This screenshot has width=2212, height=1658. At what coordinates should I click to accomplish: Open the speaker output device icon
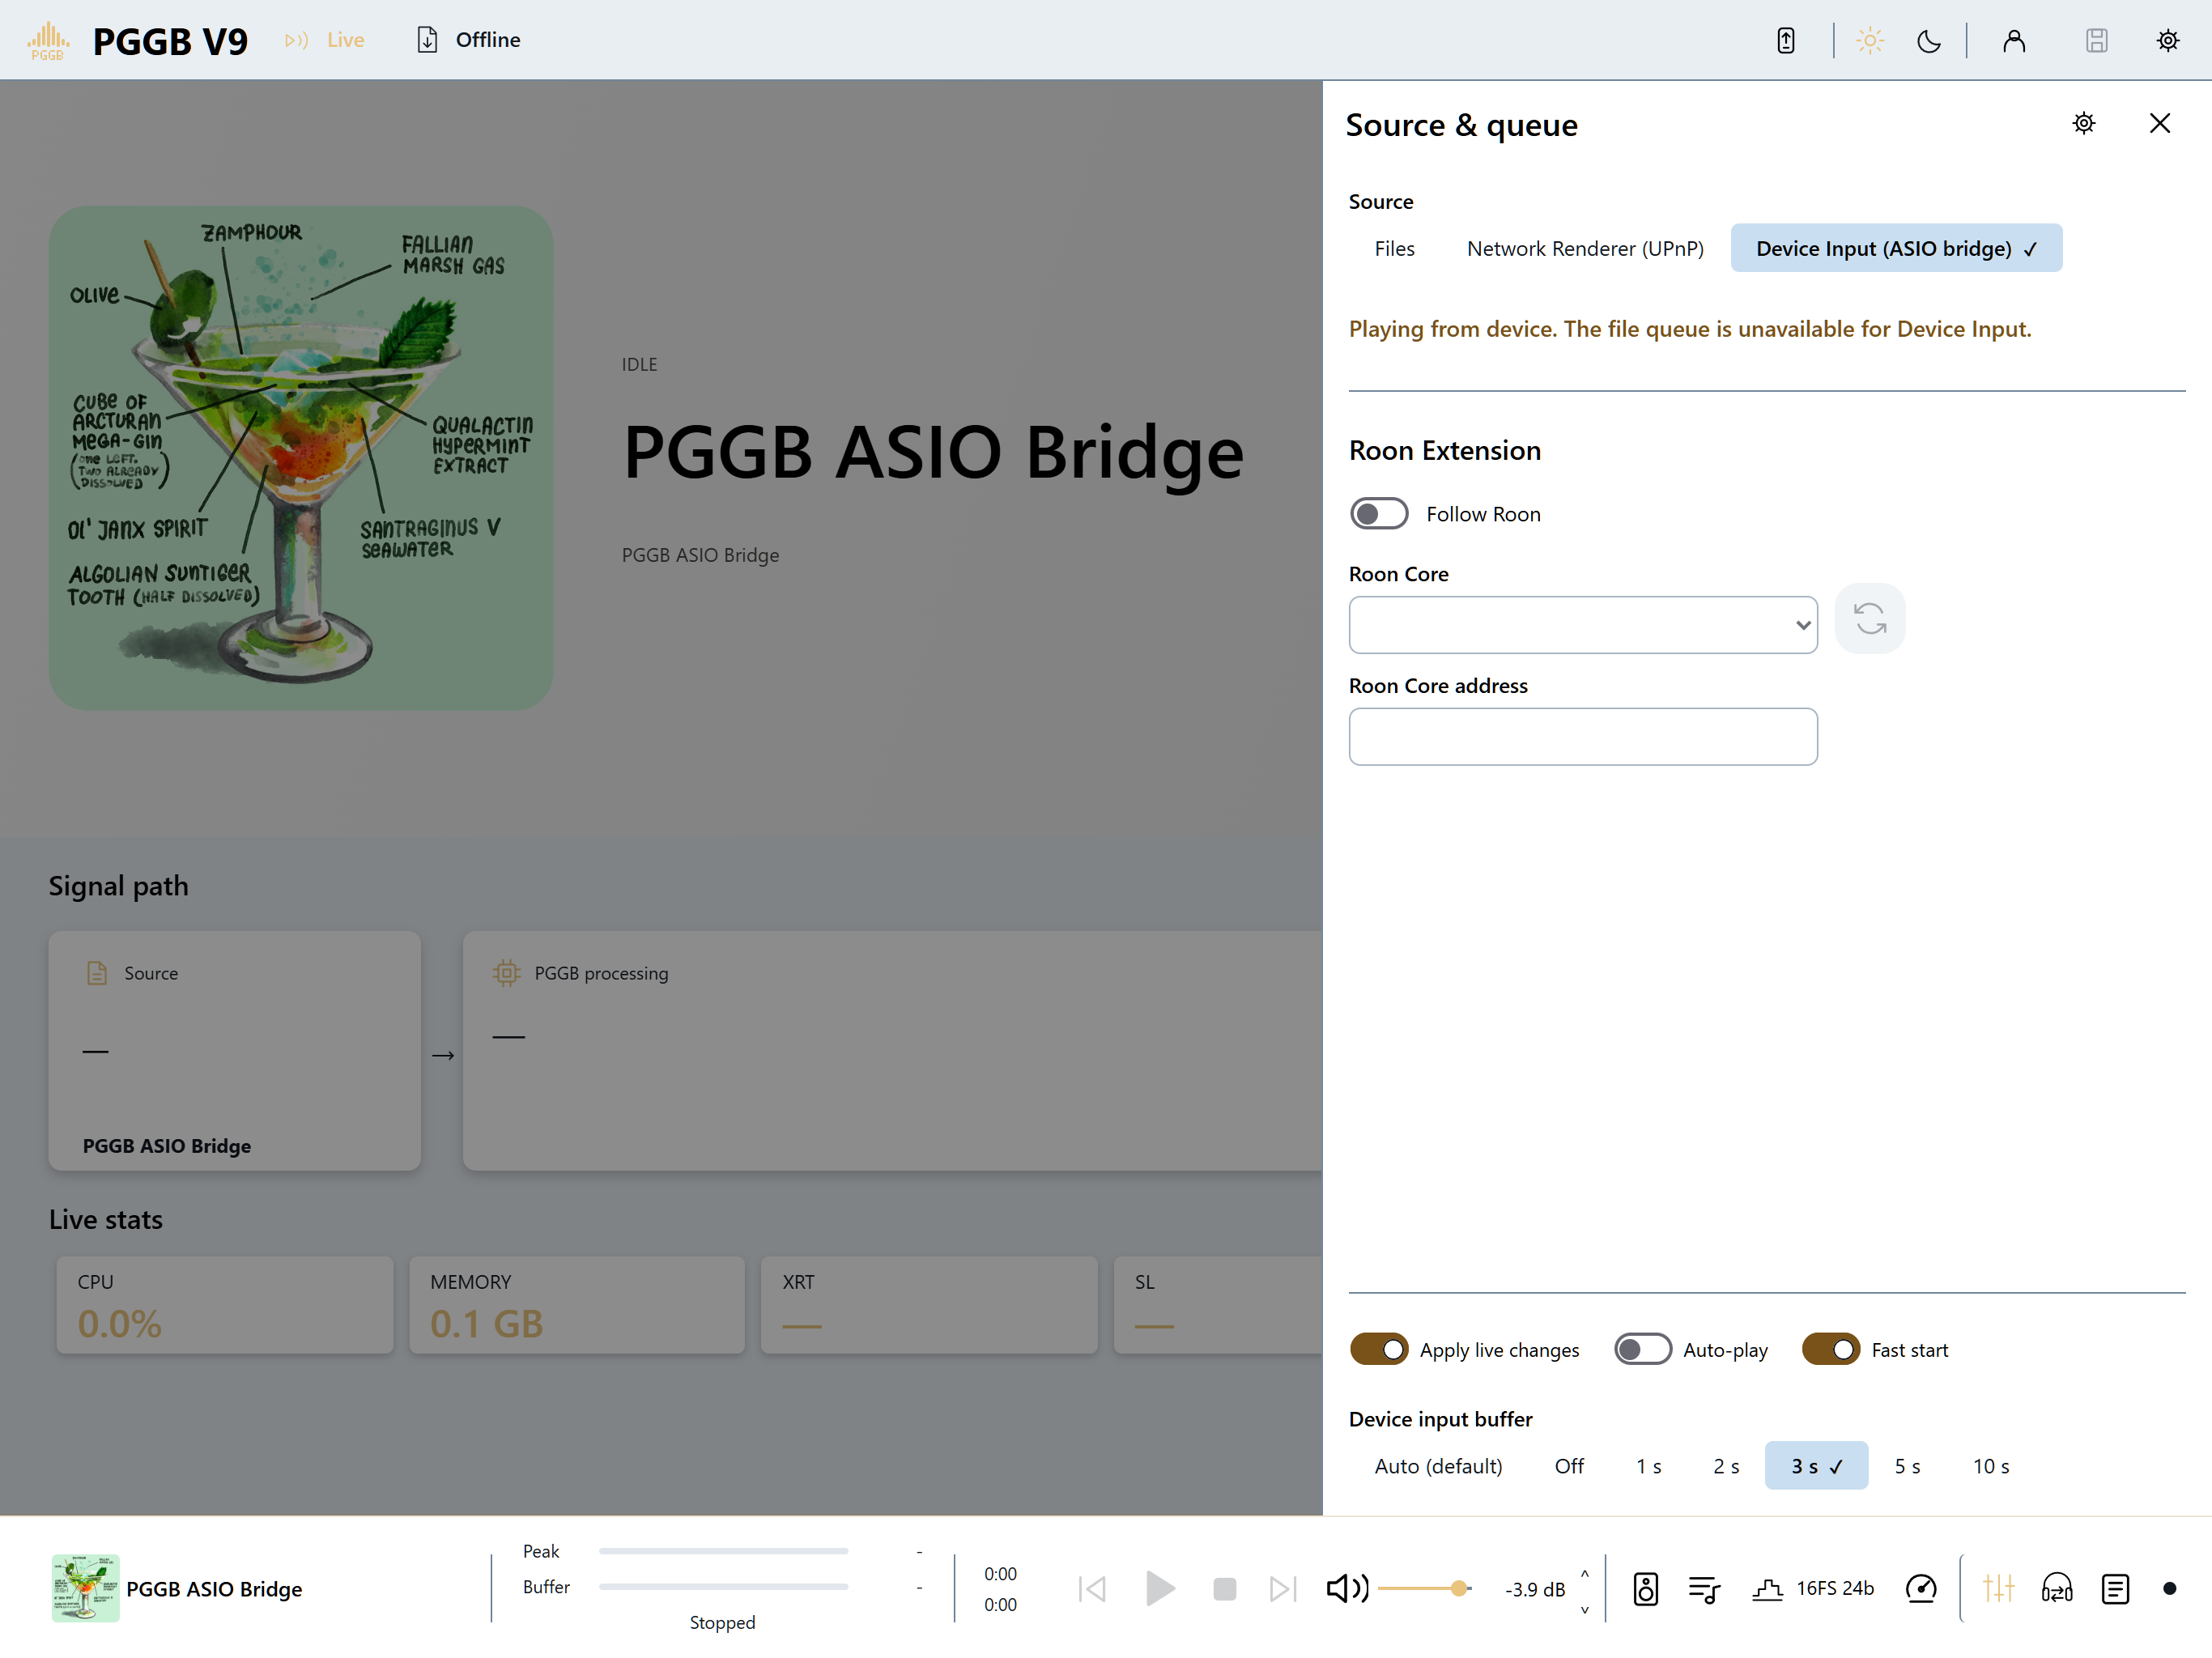[x=1645, y=1588]
